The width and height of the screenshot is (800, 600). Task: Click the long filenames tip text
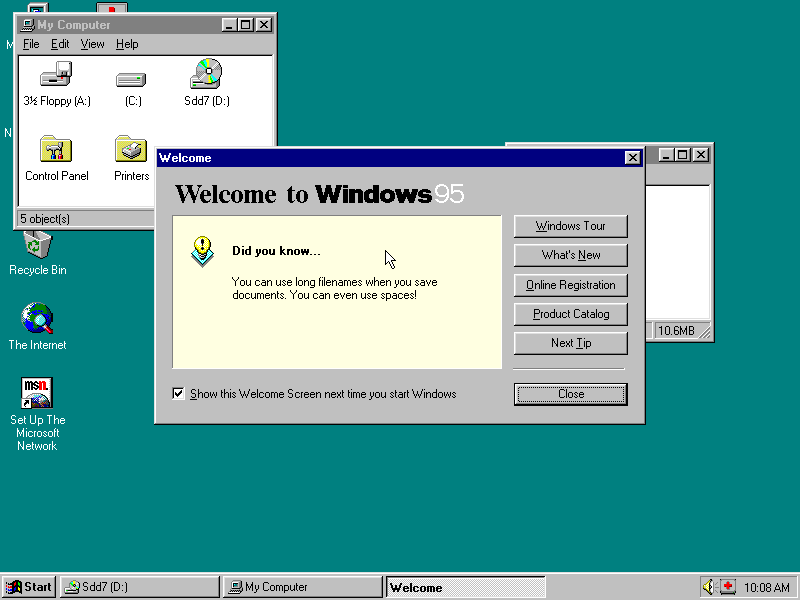(334, 288)
